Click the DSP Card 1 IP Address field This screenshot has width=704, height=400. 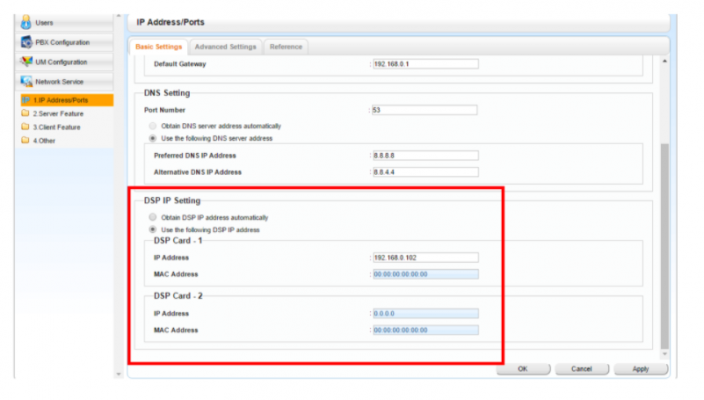(x=425, y=257)
